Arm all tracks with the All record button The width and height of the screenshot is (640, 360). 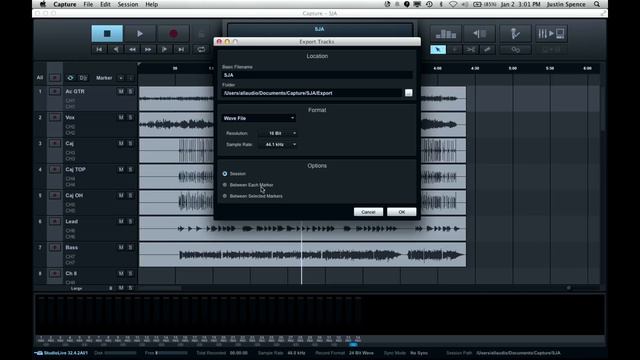coord(54,78)
